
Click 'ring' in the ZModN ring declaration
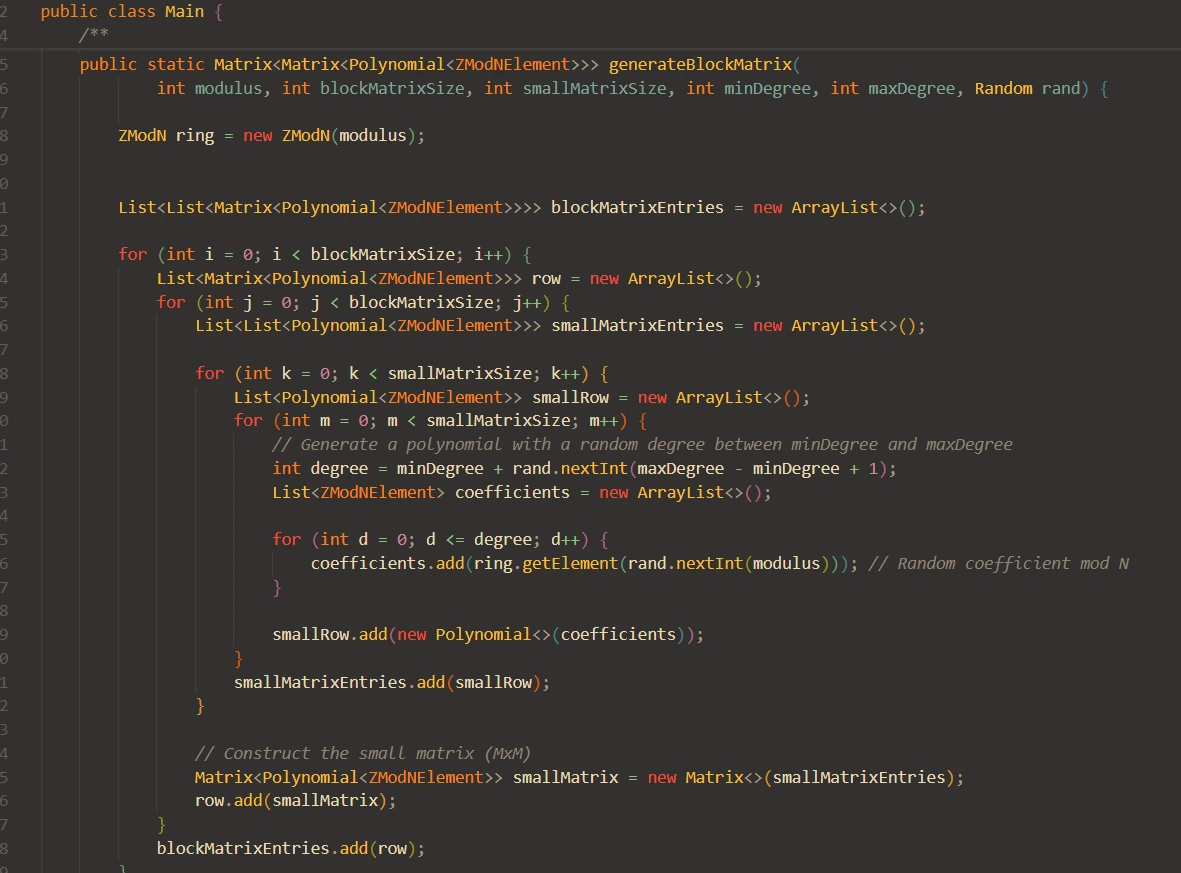tap(195, 135)
